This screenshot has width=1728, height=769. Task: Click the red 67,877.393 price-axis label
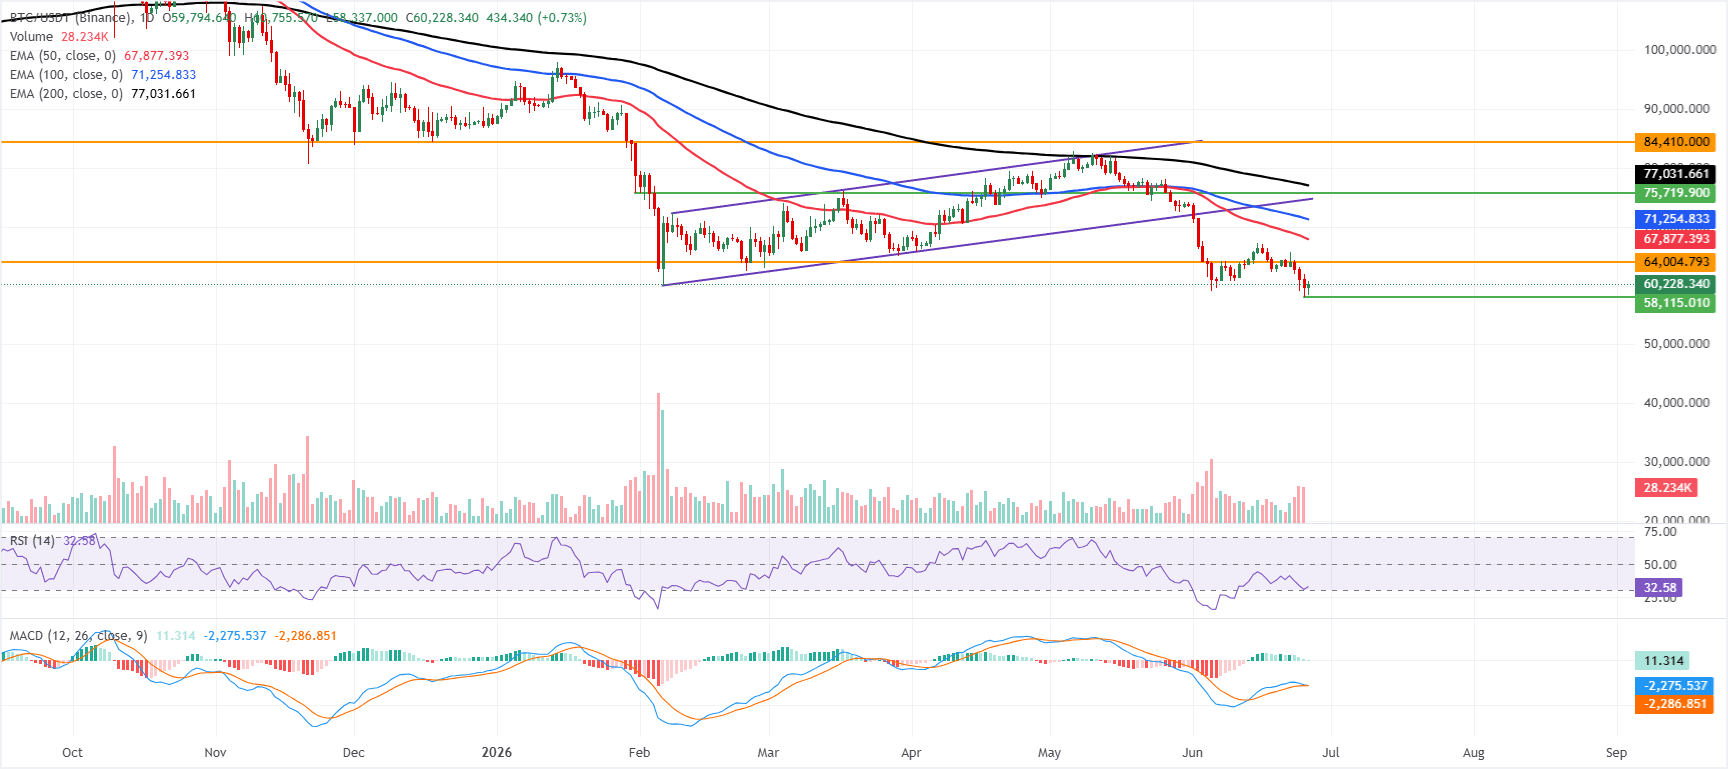click(x=1675, y=239)
